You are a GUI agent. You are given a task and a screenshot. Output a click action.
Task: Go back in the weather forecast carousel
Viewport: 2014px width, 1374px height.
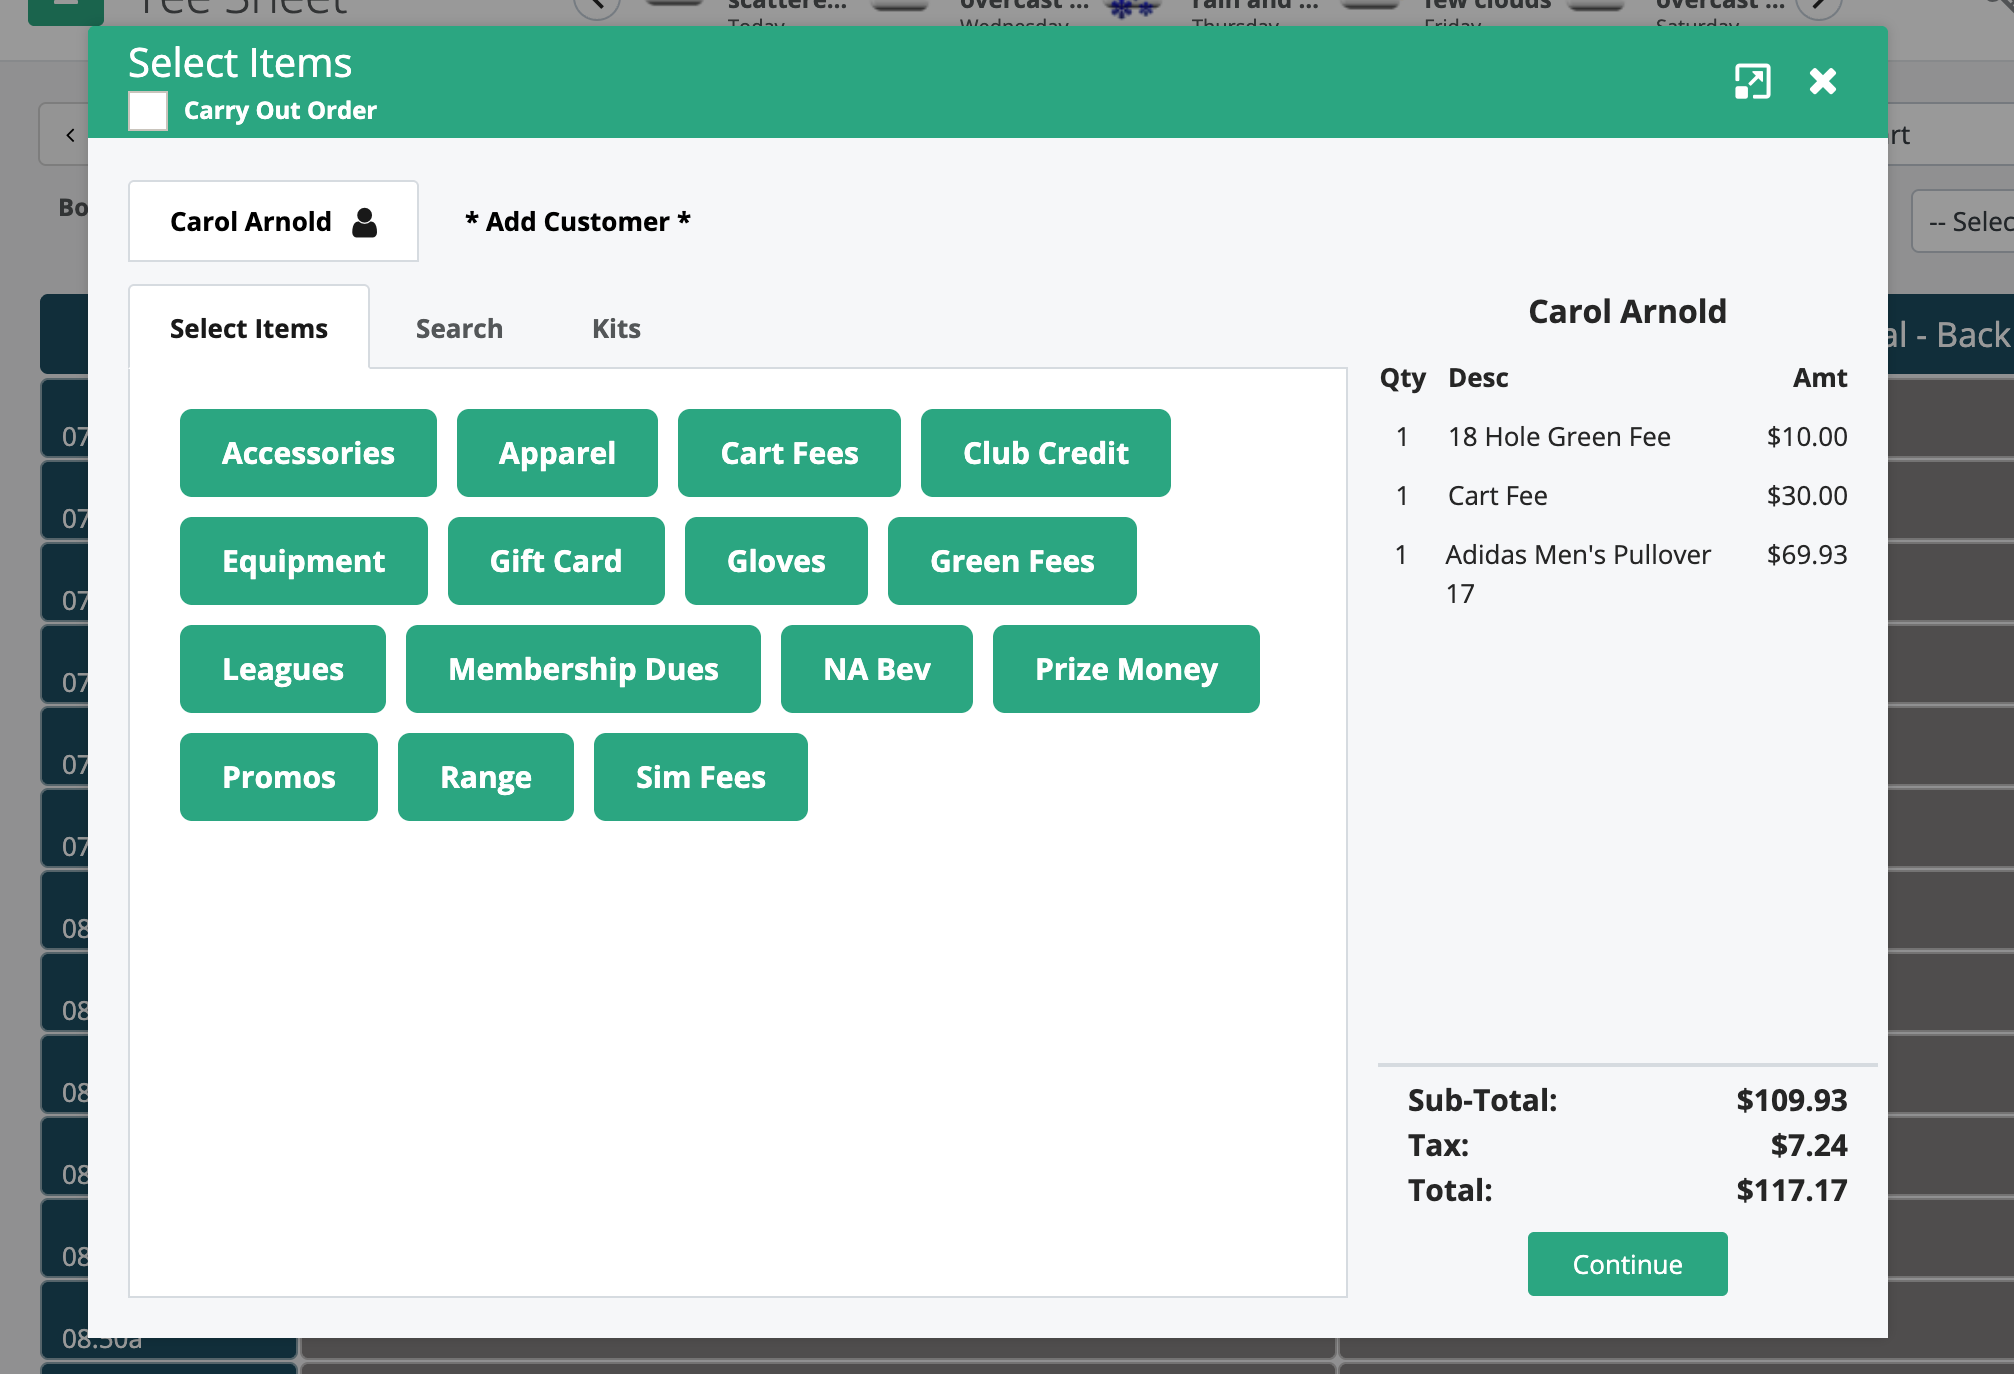pos(597,5)
